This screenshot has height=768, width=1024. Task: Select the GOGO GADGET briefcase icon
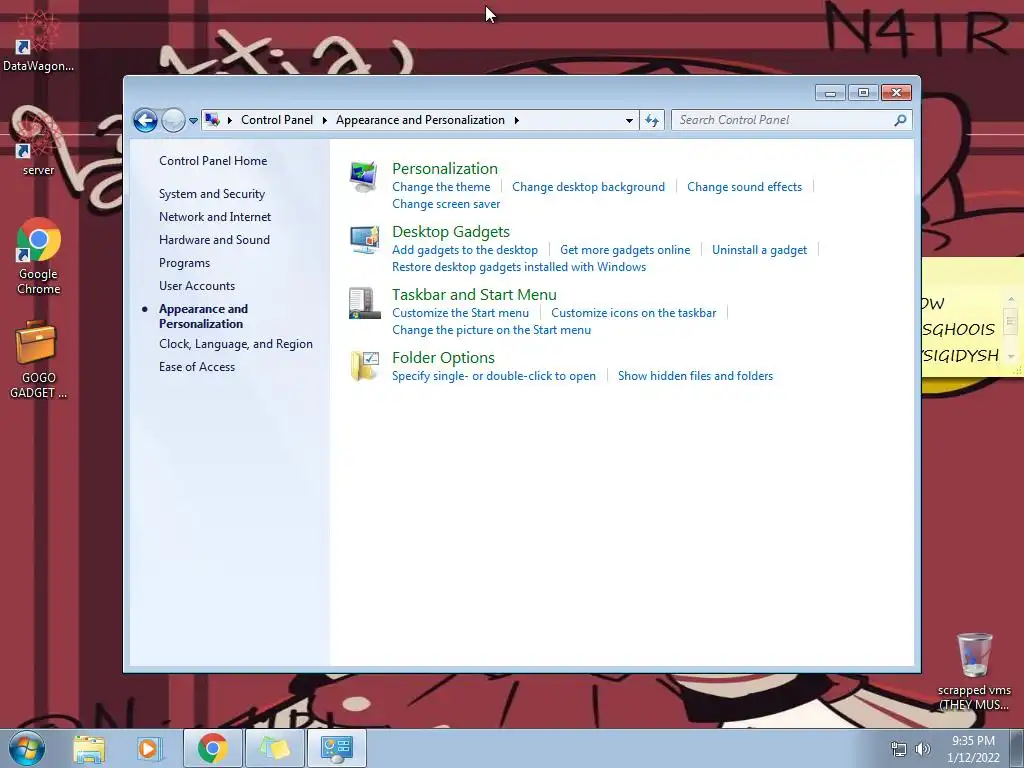pyautogui.click(x=38, y=360)
